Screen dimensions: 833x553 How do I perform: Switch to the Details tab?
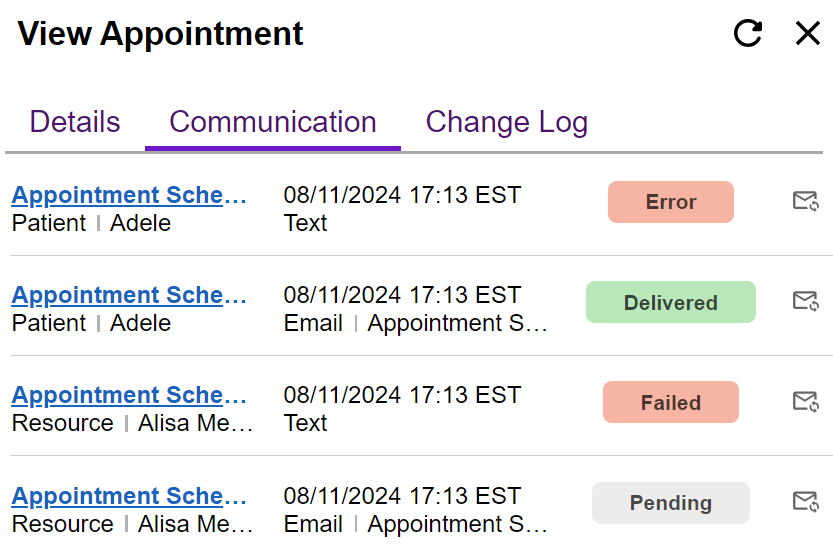(x=75, y=122)
